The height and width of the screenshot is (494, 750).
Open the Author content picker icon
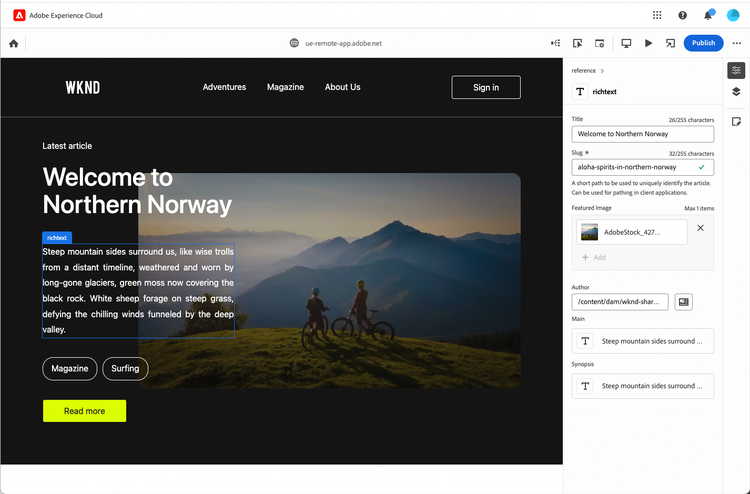click(x=684, y=302)
